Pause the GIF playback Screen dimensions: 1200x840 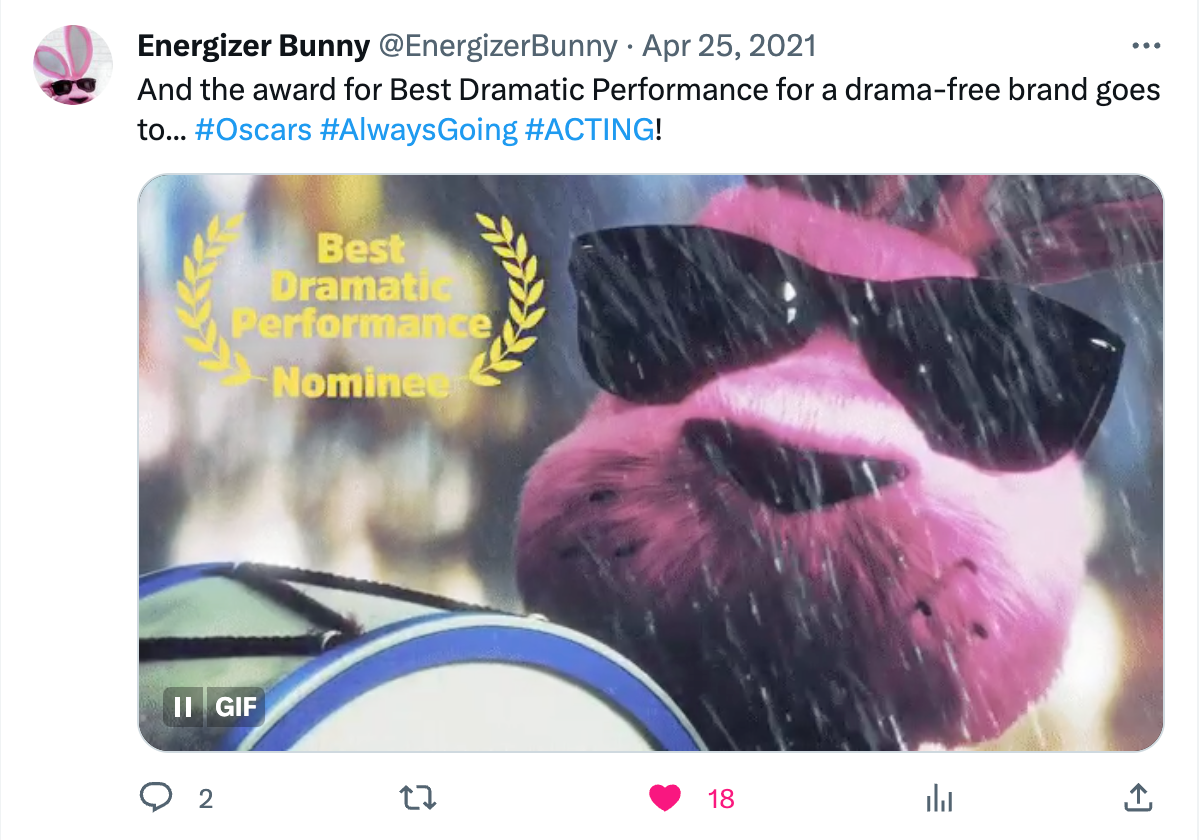click(x=183, y=707)
